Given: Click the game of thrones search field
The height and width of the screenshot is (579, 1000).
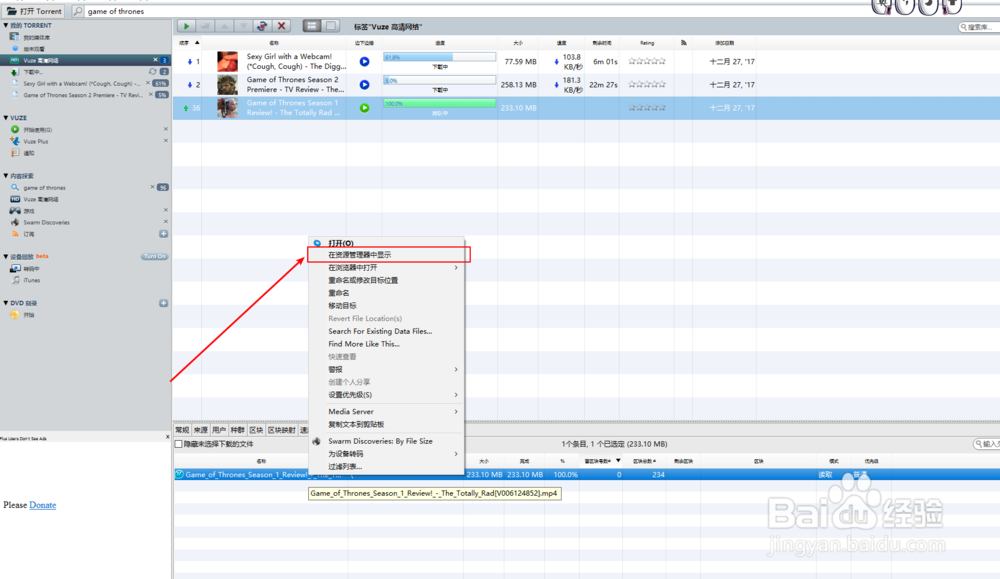Looking at the screenshot, I should click(x=446, y=11).
